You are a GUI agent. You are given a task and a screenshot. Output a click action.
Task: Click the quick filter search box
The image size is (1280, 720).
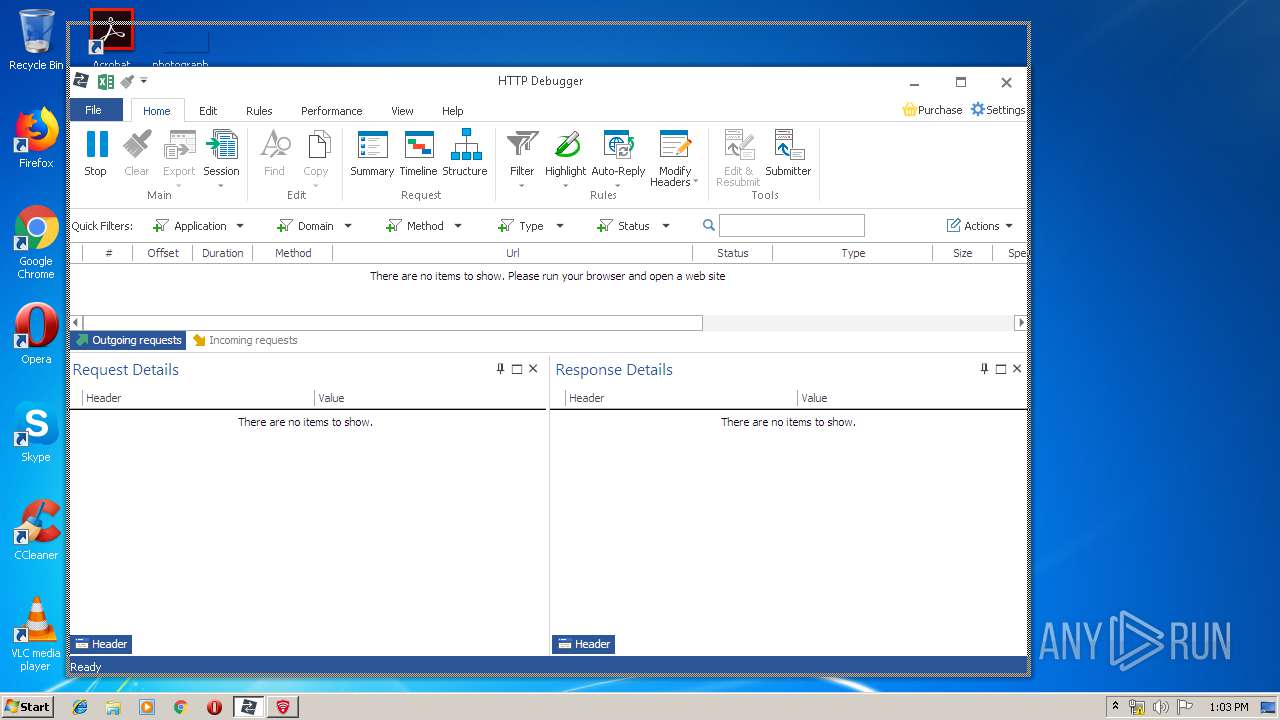pos(792,226)
